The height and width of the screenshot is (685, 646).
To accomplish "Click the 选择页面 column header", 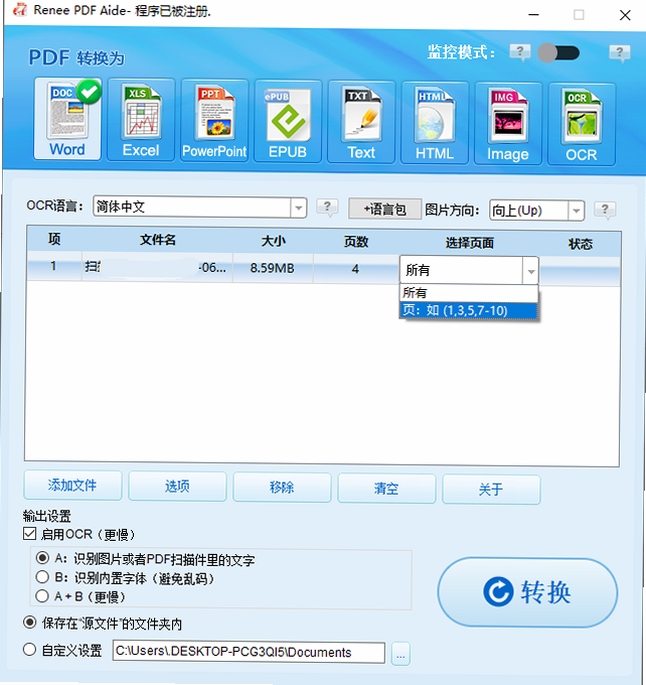I will pos(470,243).
